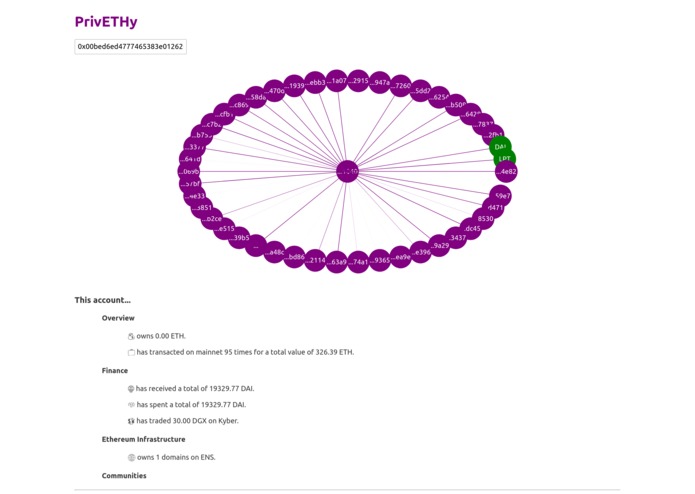Screen dimensions: 695x494
Task: Click the ...74a1 address node
Action: 358,262
